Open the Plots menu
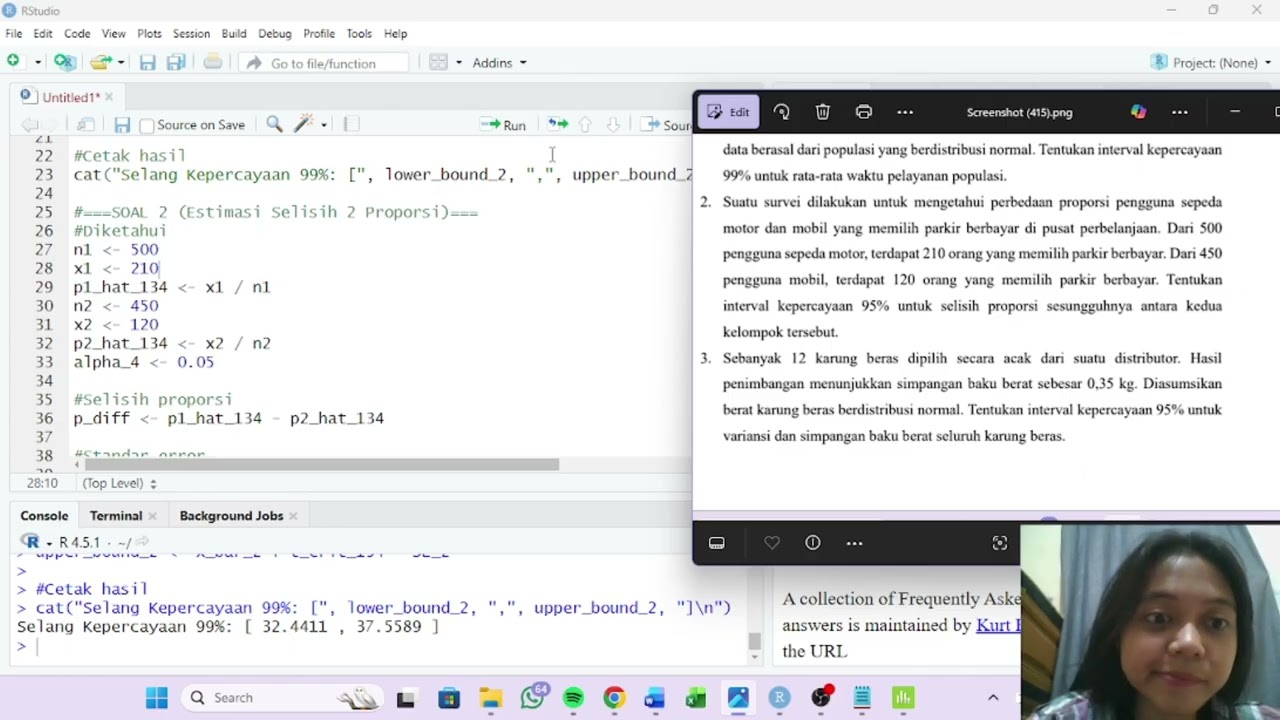 (149, 33)
